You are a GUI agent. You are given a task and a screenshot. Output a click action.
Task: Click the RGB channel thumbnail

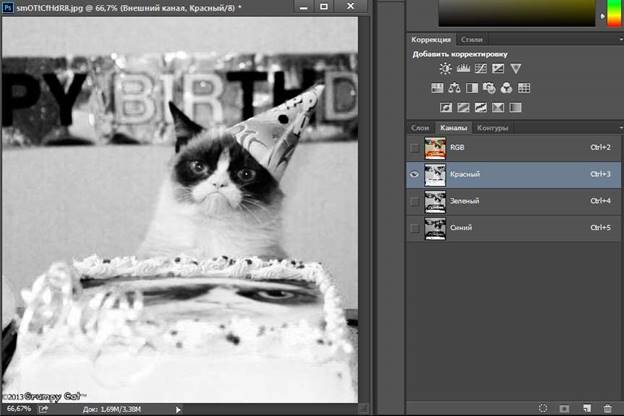click(435, 148)
